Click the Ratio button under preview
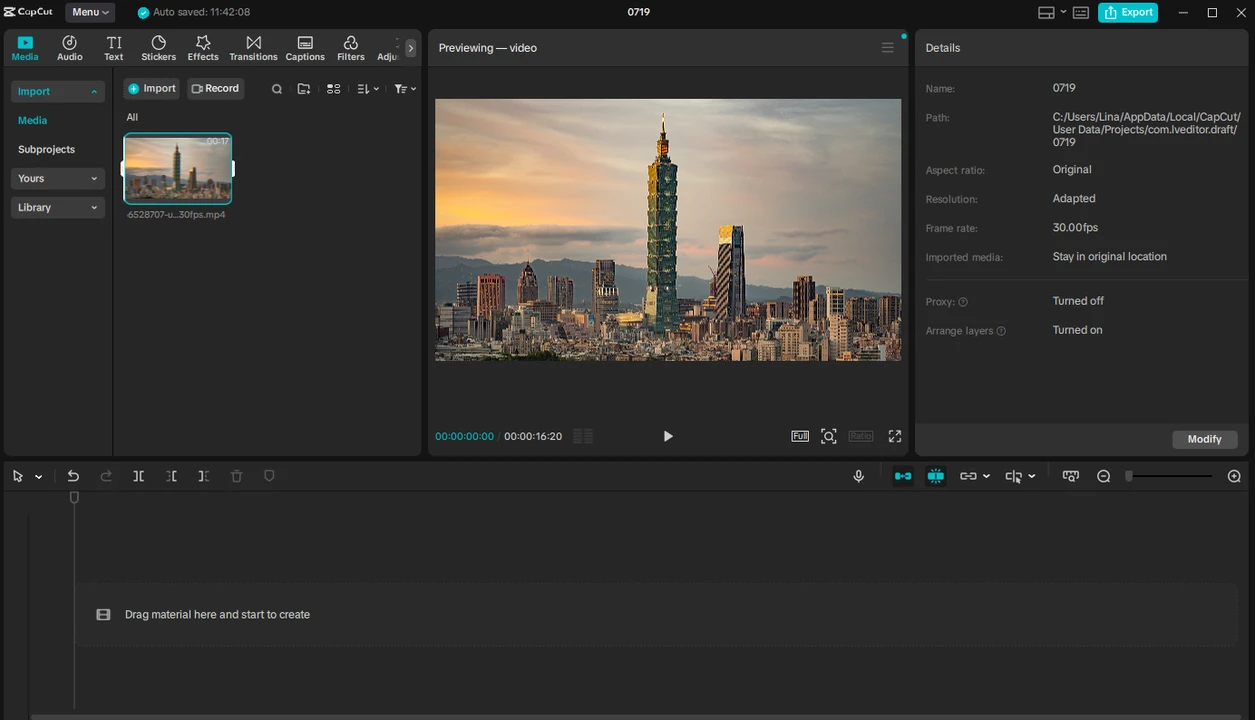The height and width of the screenshot is (720, 1255). click(861, 436)
